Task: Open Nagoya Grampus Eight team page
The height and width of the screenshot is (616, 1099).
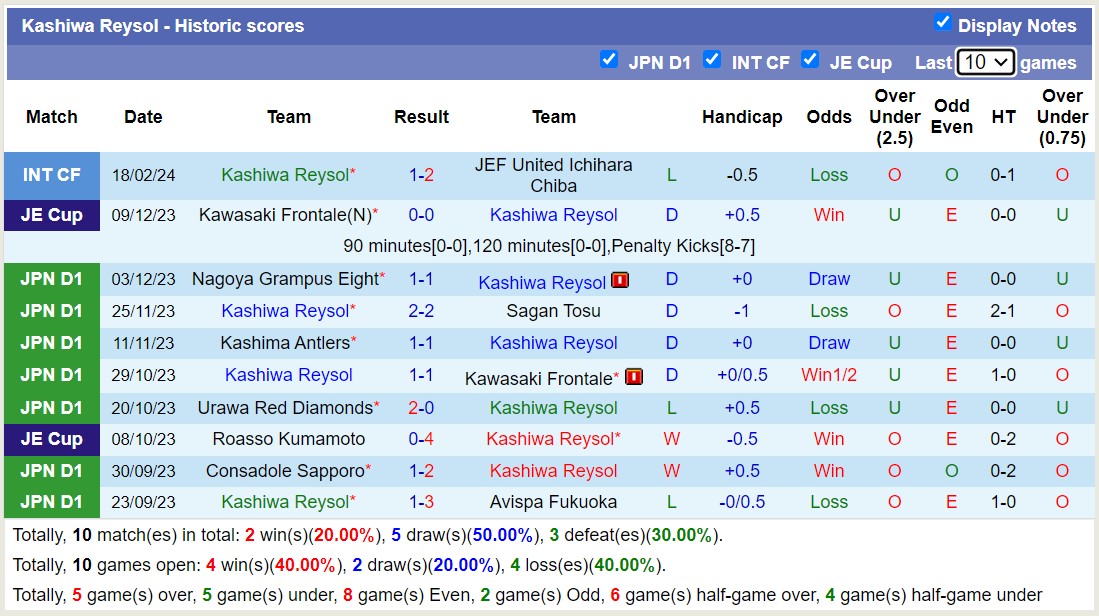Action: [x=285, y=279]
